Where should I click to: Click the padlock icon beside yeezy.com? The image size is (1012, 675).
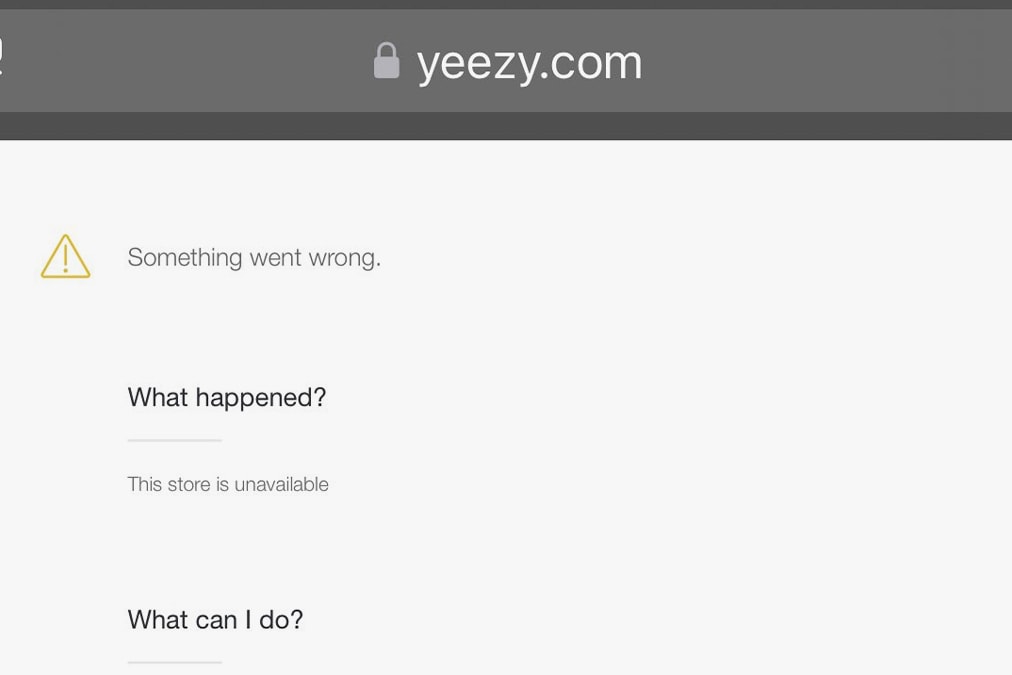click(x=386, y=61)
